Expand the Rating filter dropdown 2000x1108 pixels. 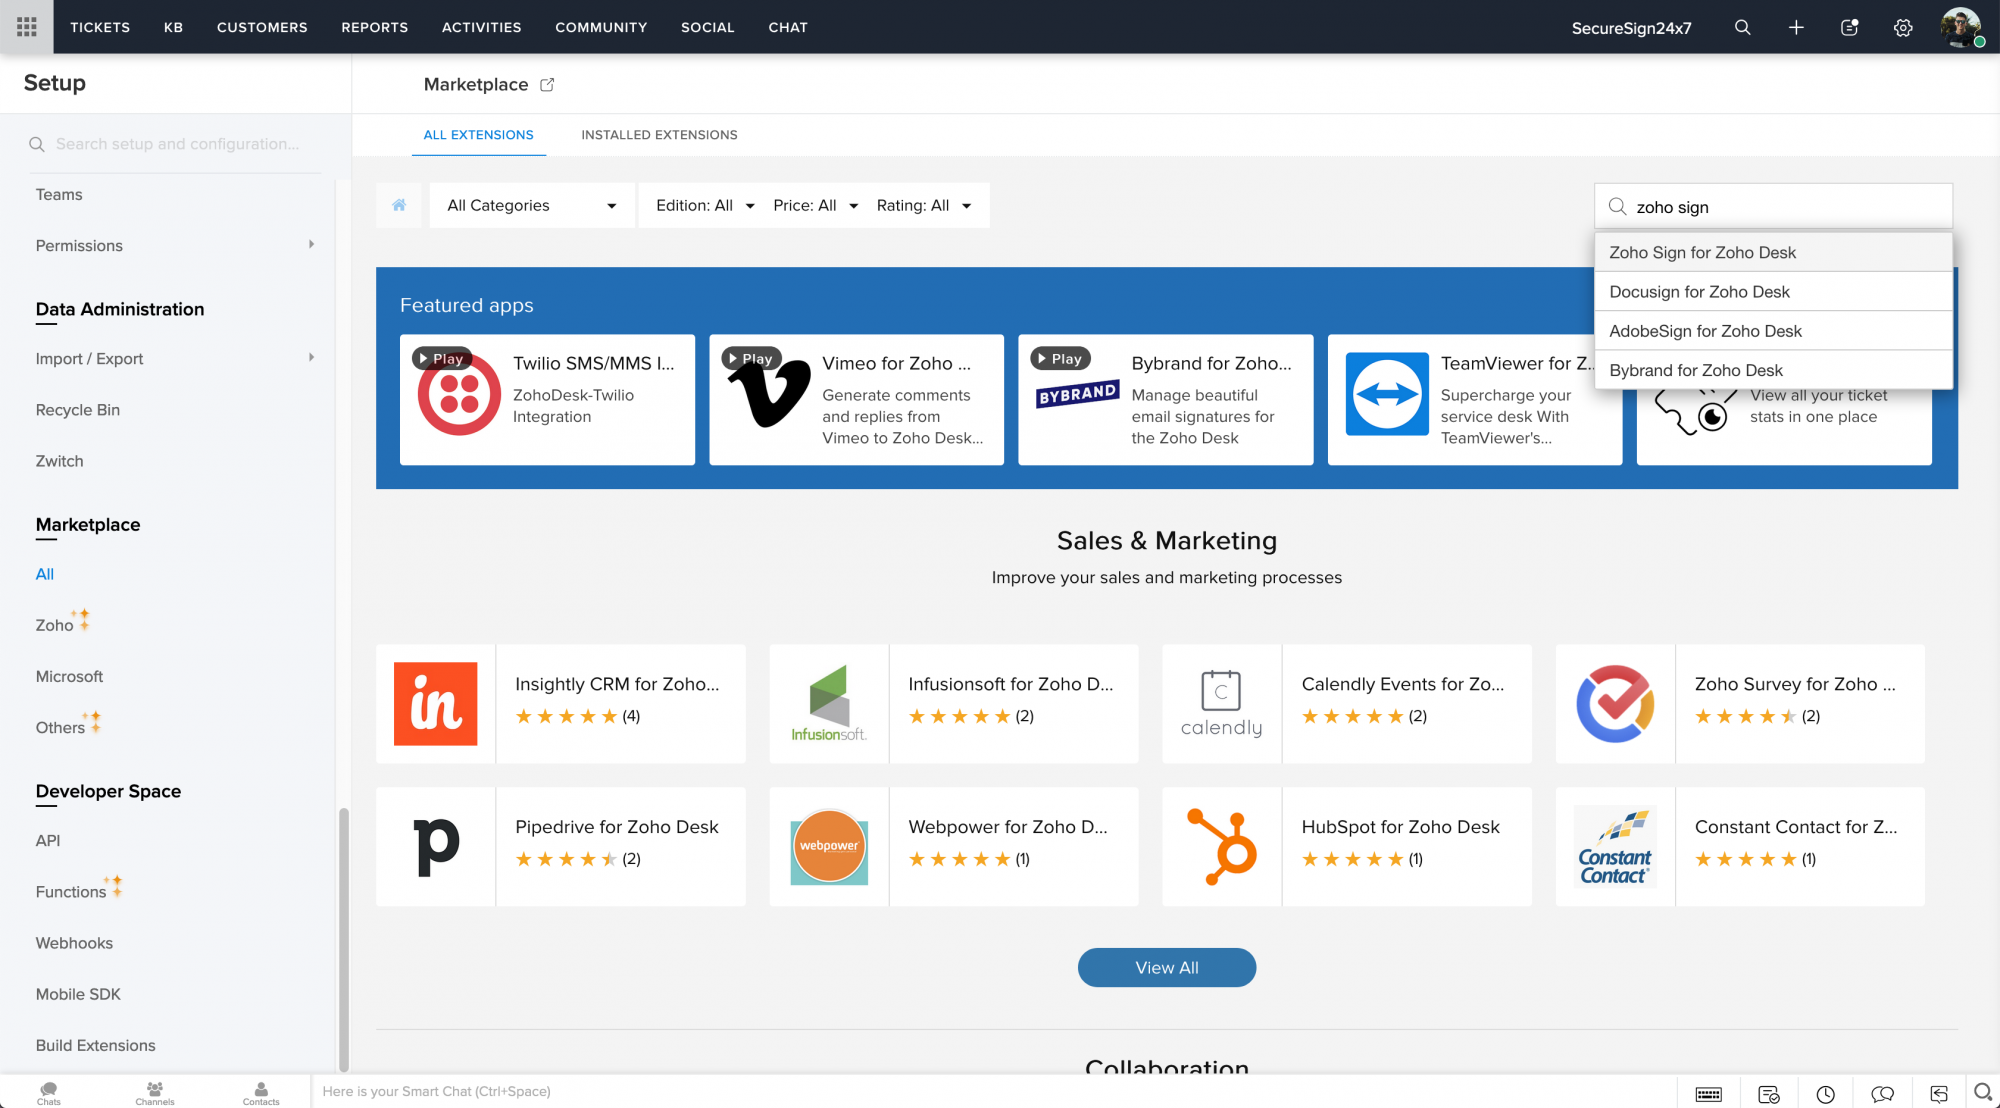click(924, 205)
